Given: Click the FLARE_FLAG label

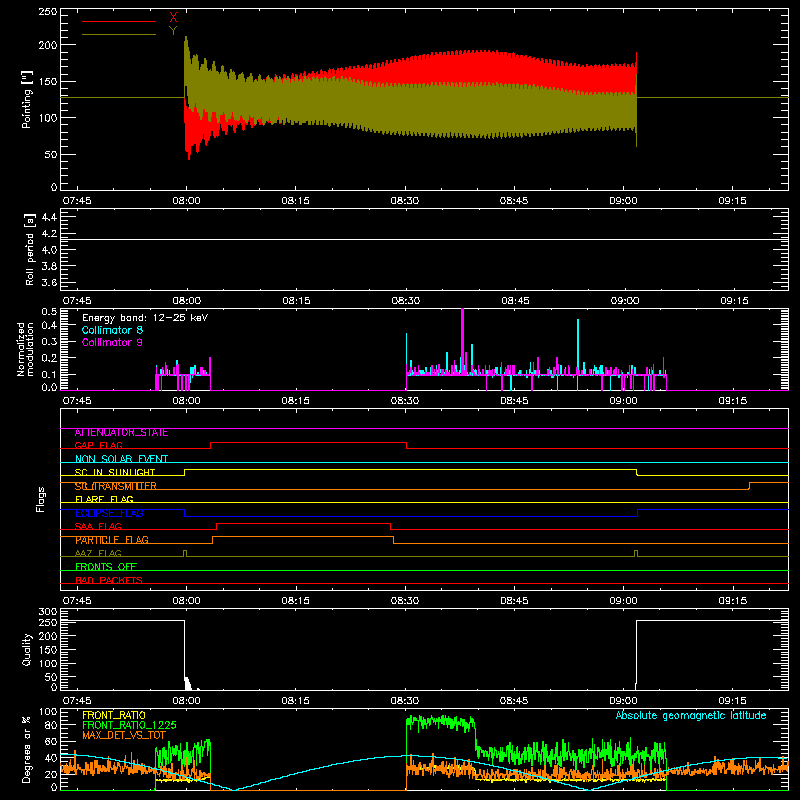Looking at the screenshot, I should click(x=104, y=499).
